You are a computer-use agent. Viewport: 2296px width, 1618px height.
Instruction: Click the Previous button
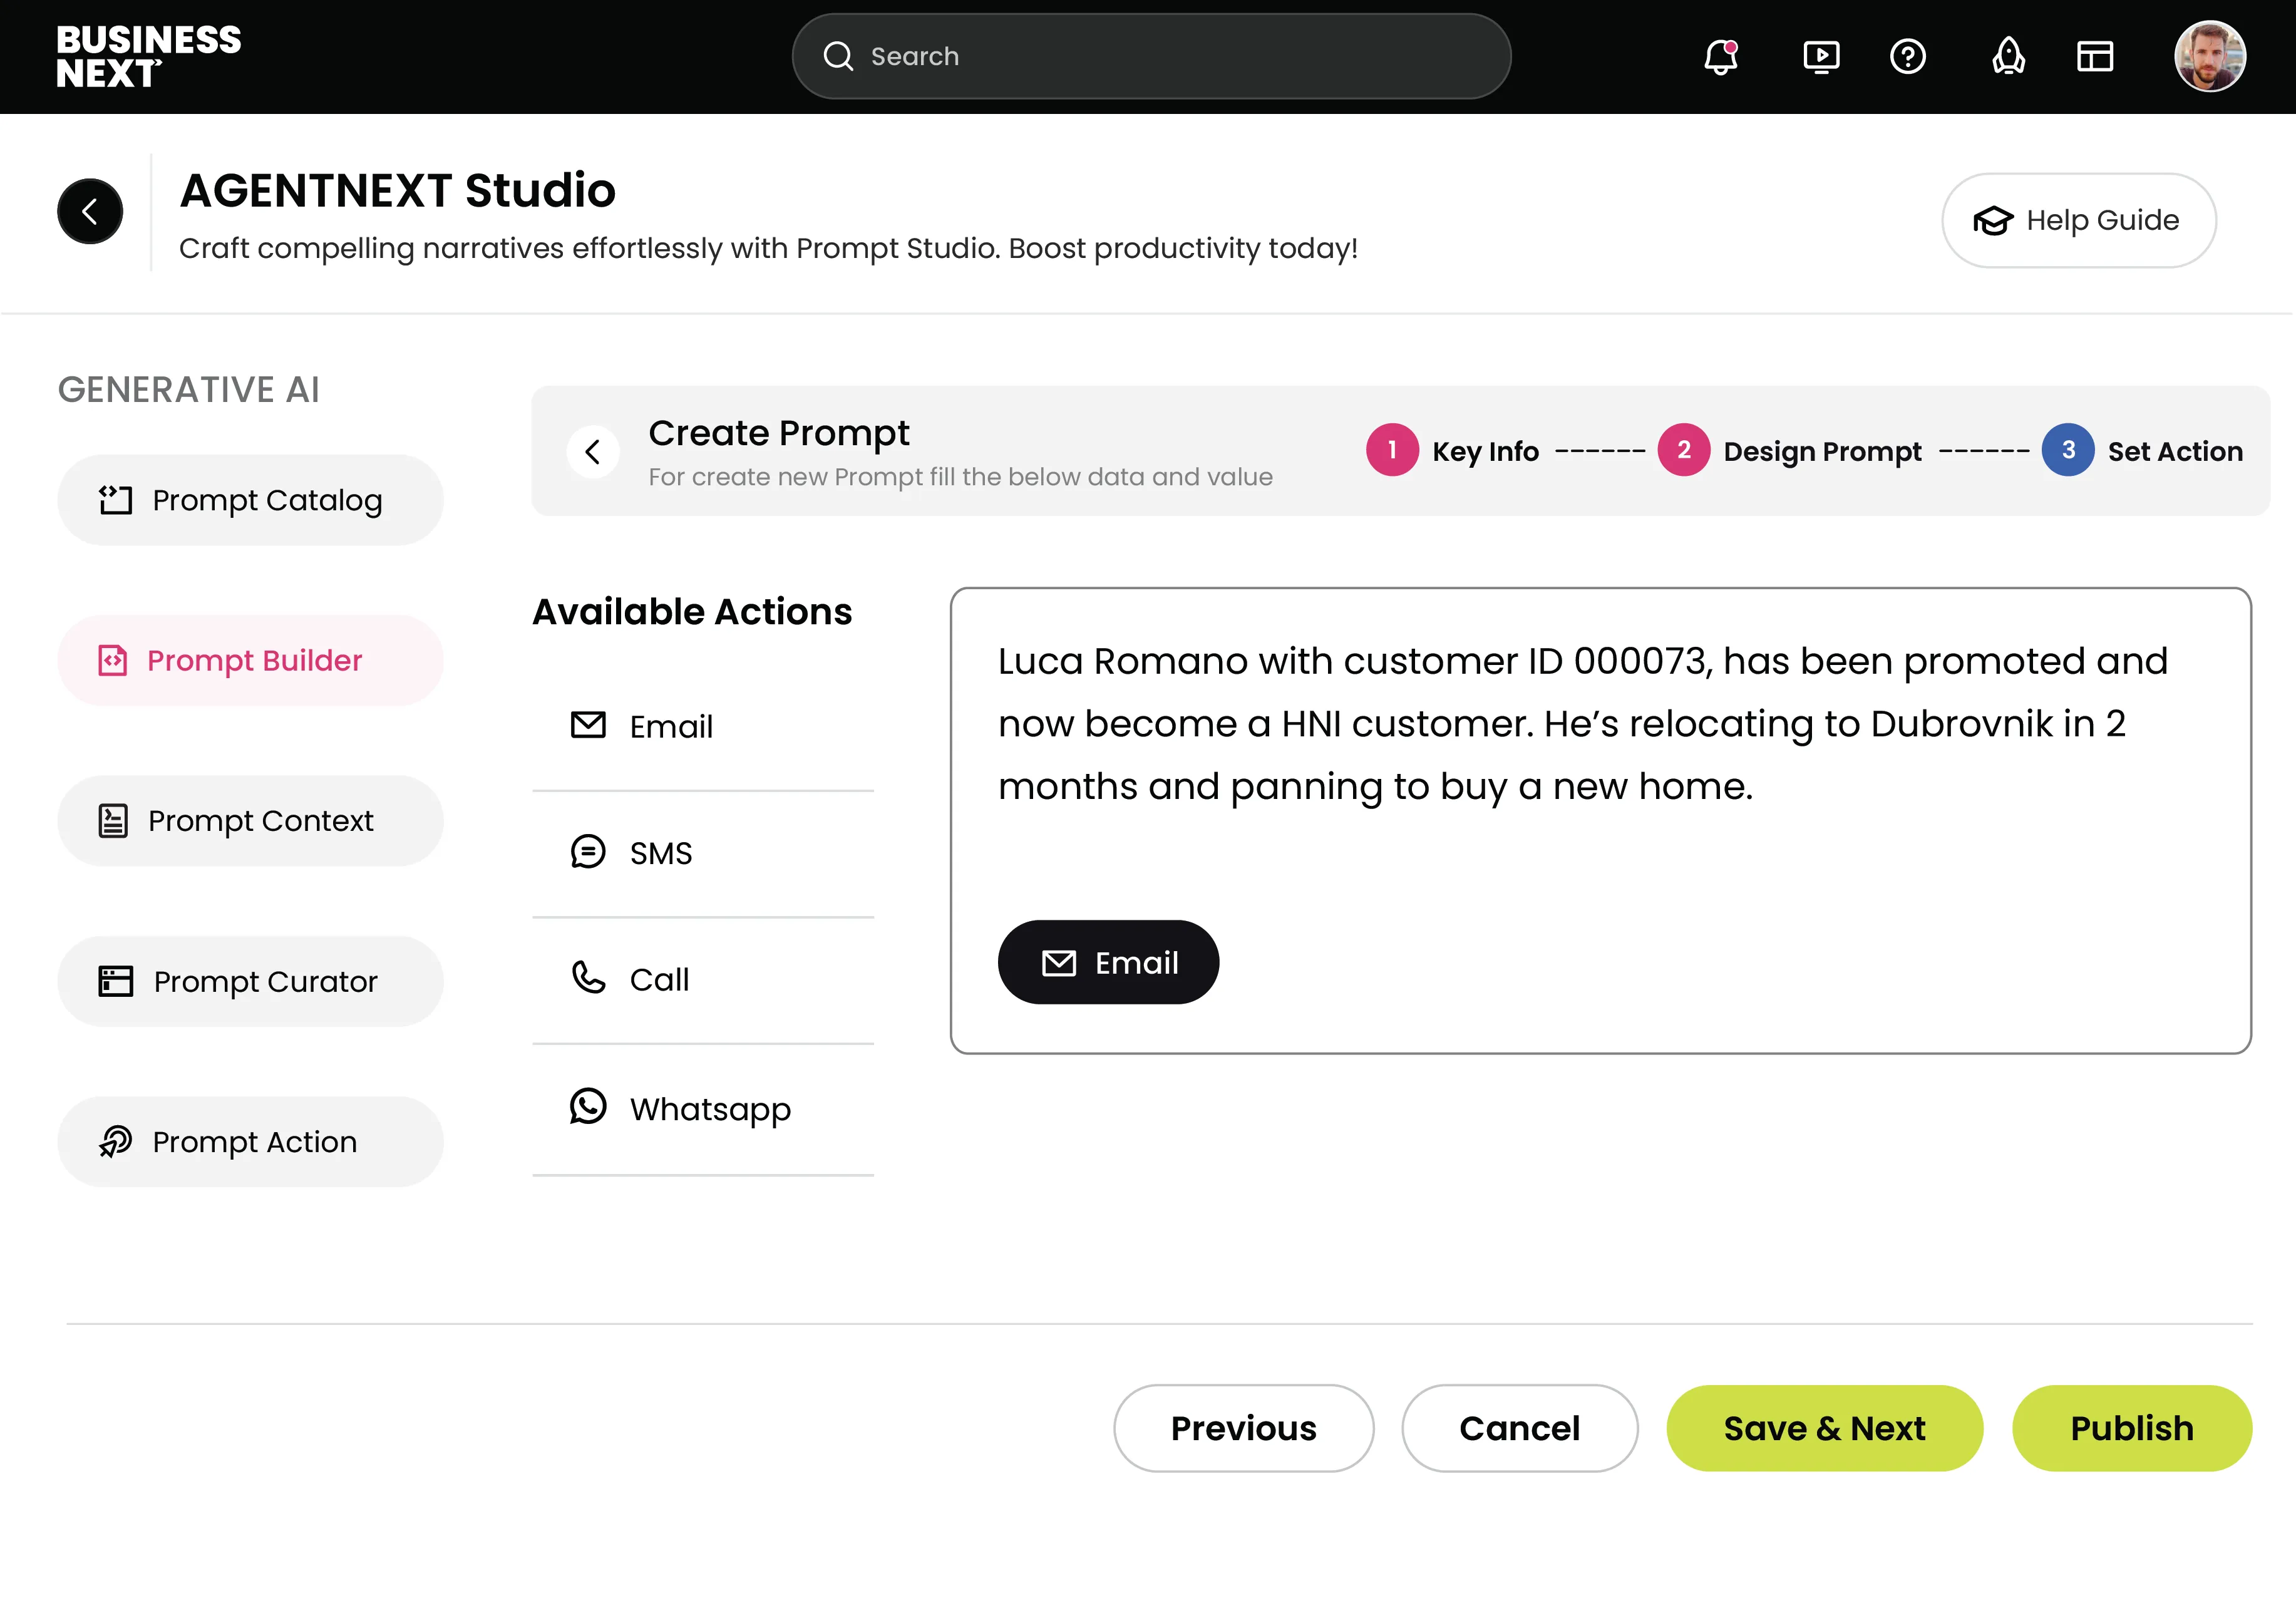tap(1243, 1429)
